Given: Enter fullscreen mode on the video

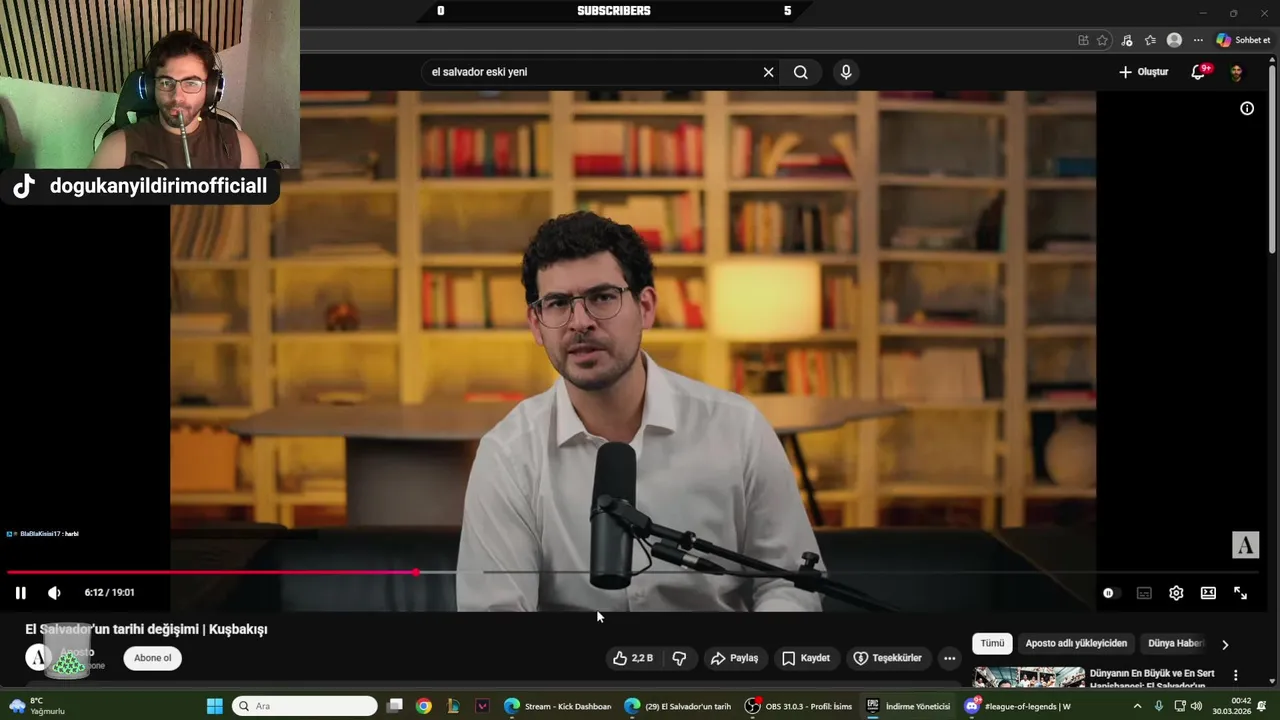Looking at the screenshot, I should point(1240,593).
